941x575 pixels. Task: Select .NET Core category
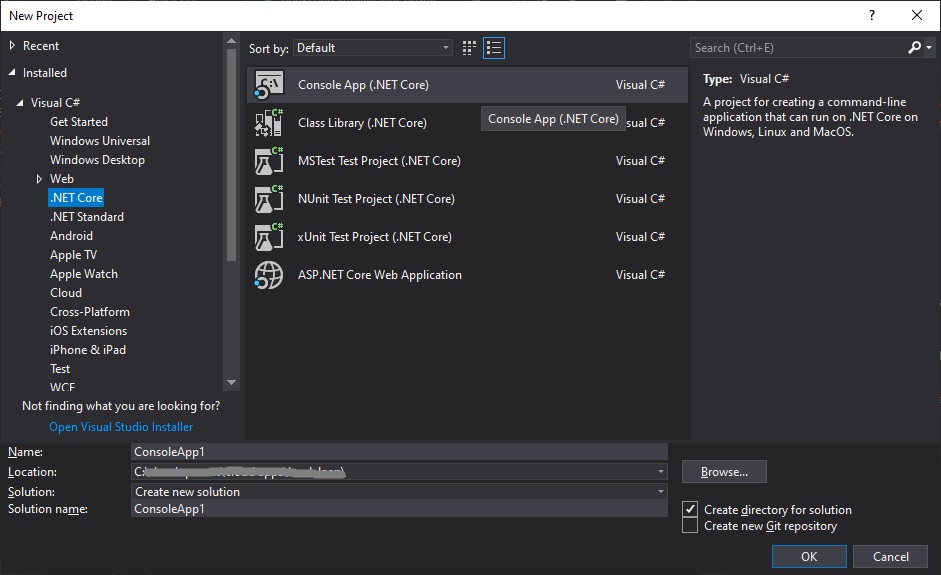[76, 198]
